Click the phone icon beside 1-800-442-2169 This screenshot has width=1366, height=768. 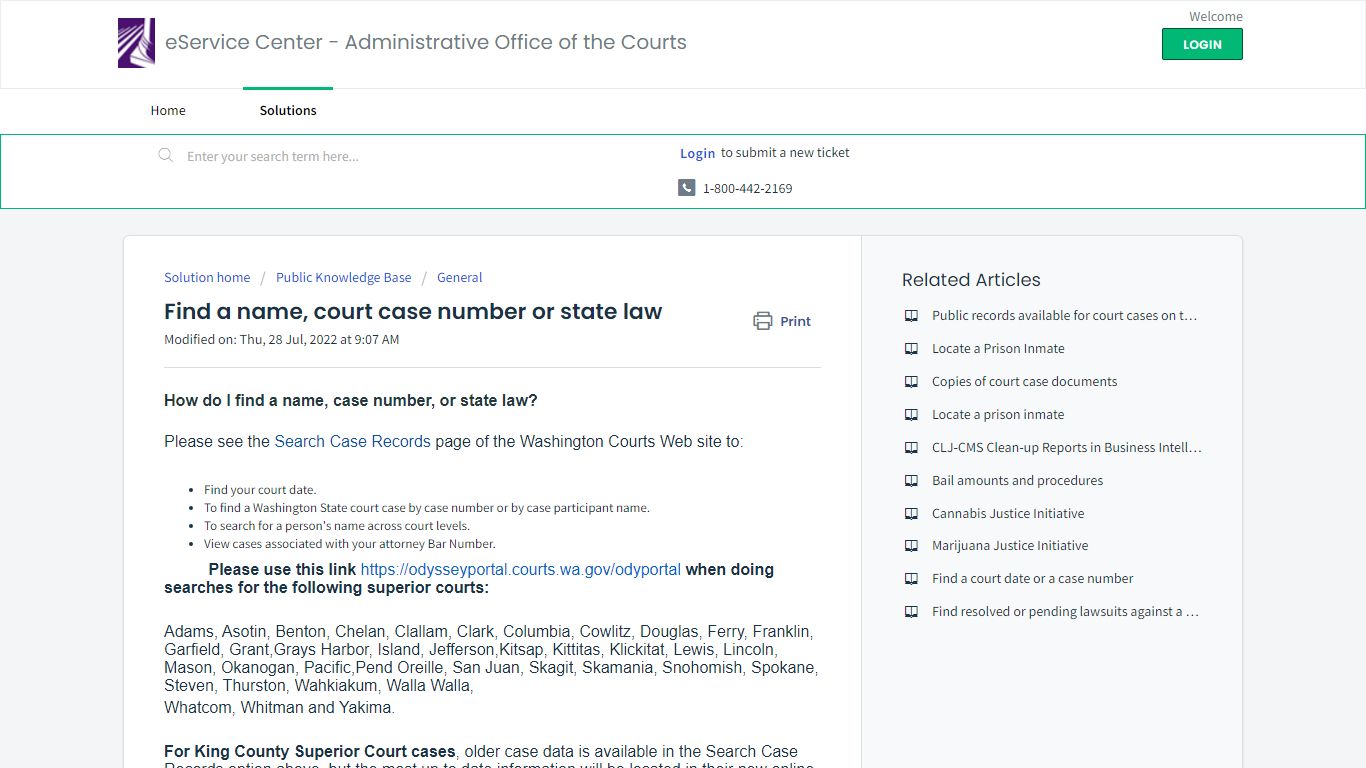tap(686, 187)
